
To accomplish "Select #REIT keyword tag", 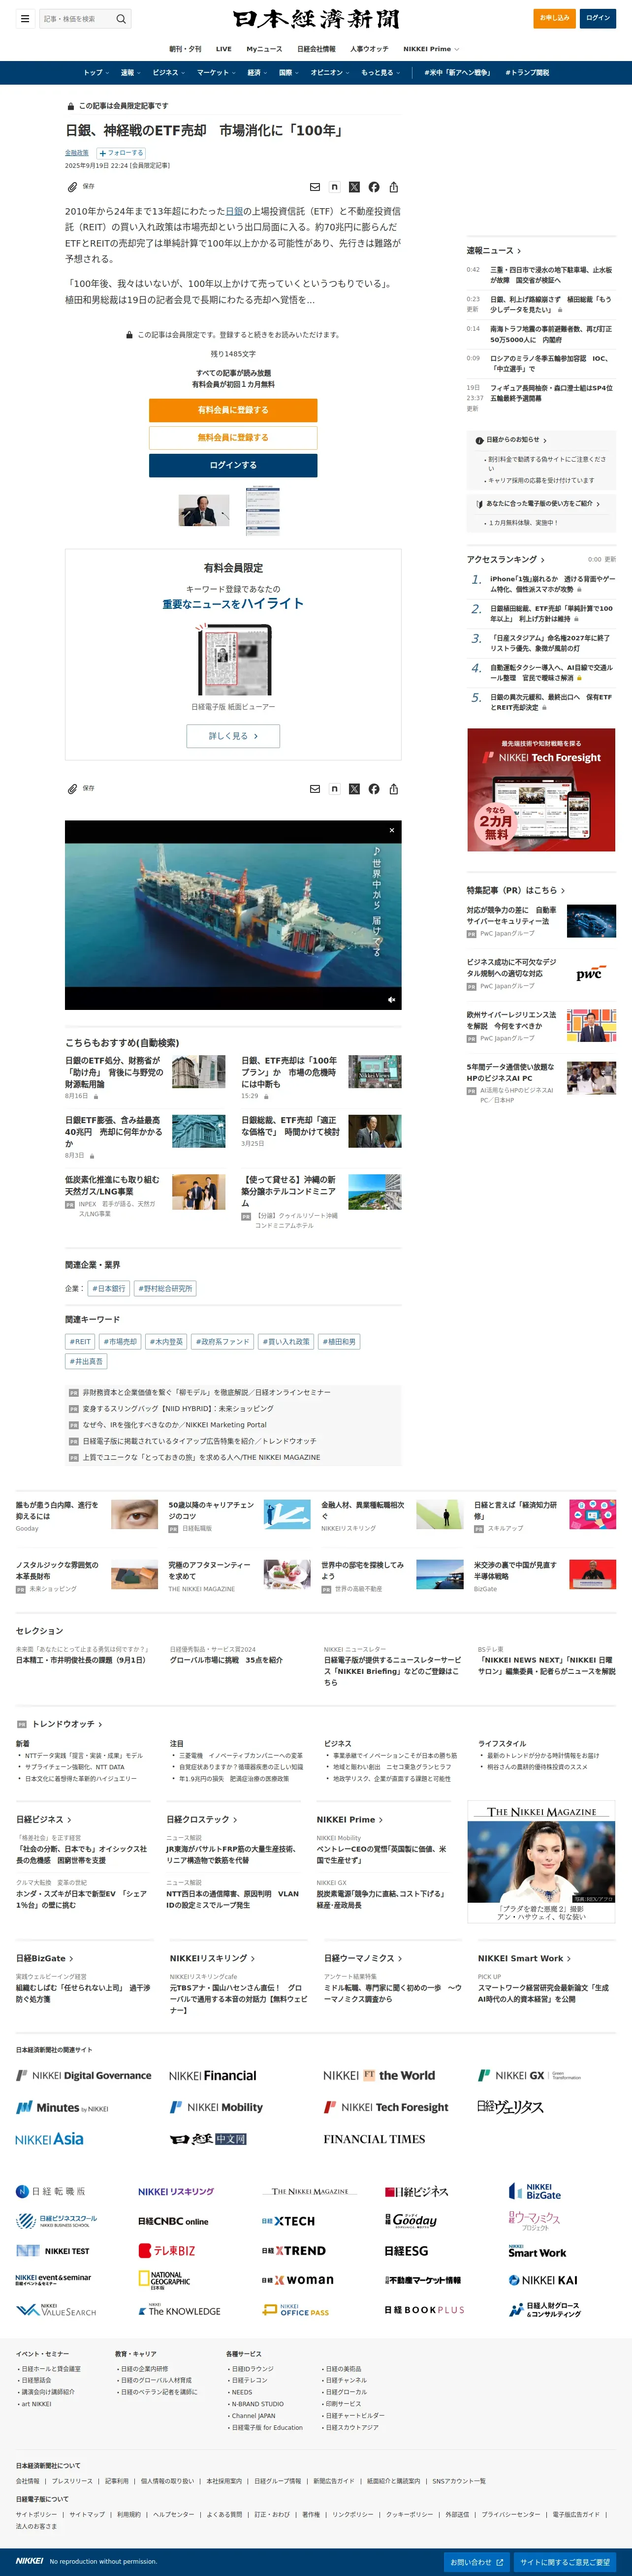I will point(80,1342).
